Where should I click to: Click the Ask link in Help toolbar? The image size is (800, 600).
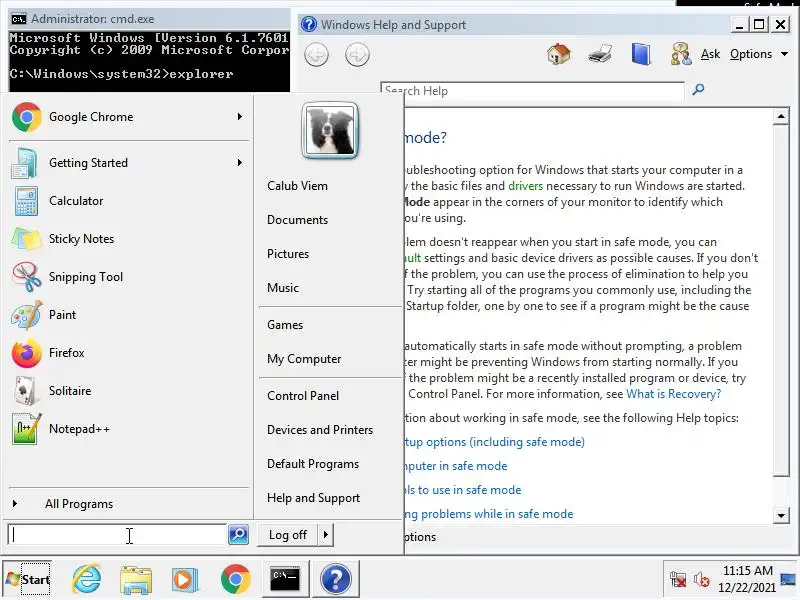(710, 54)
